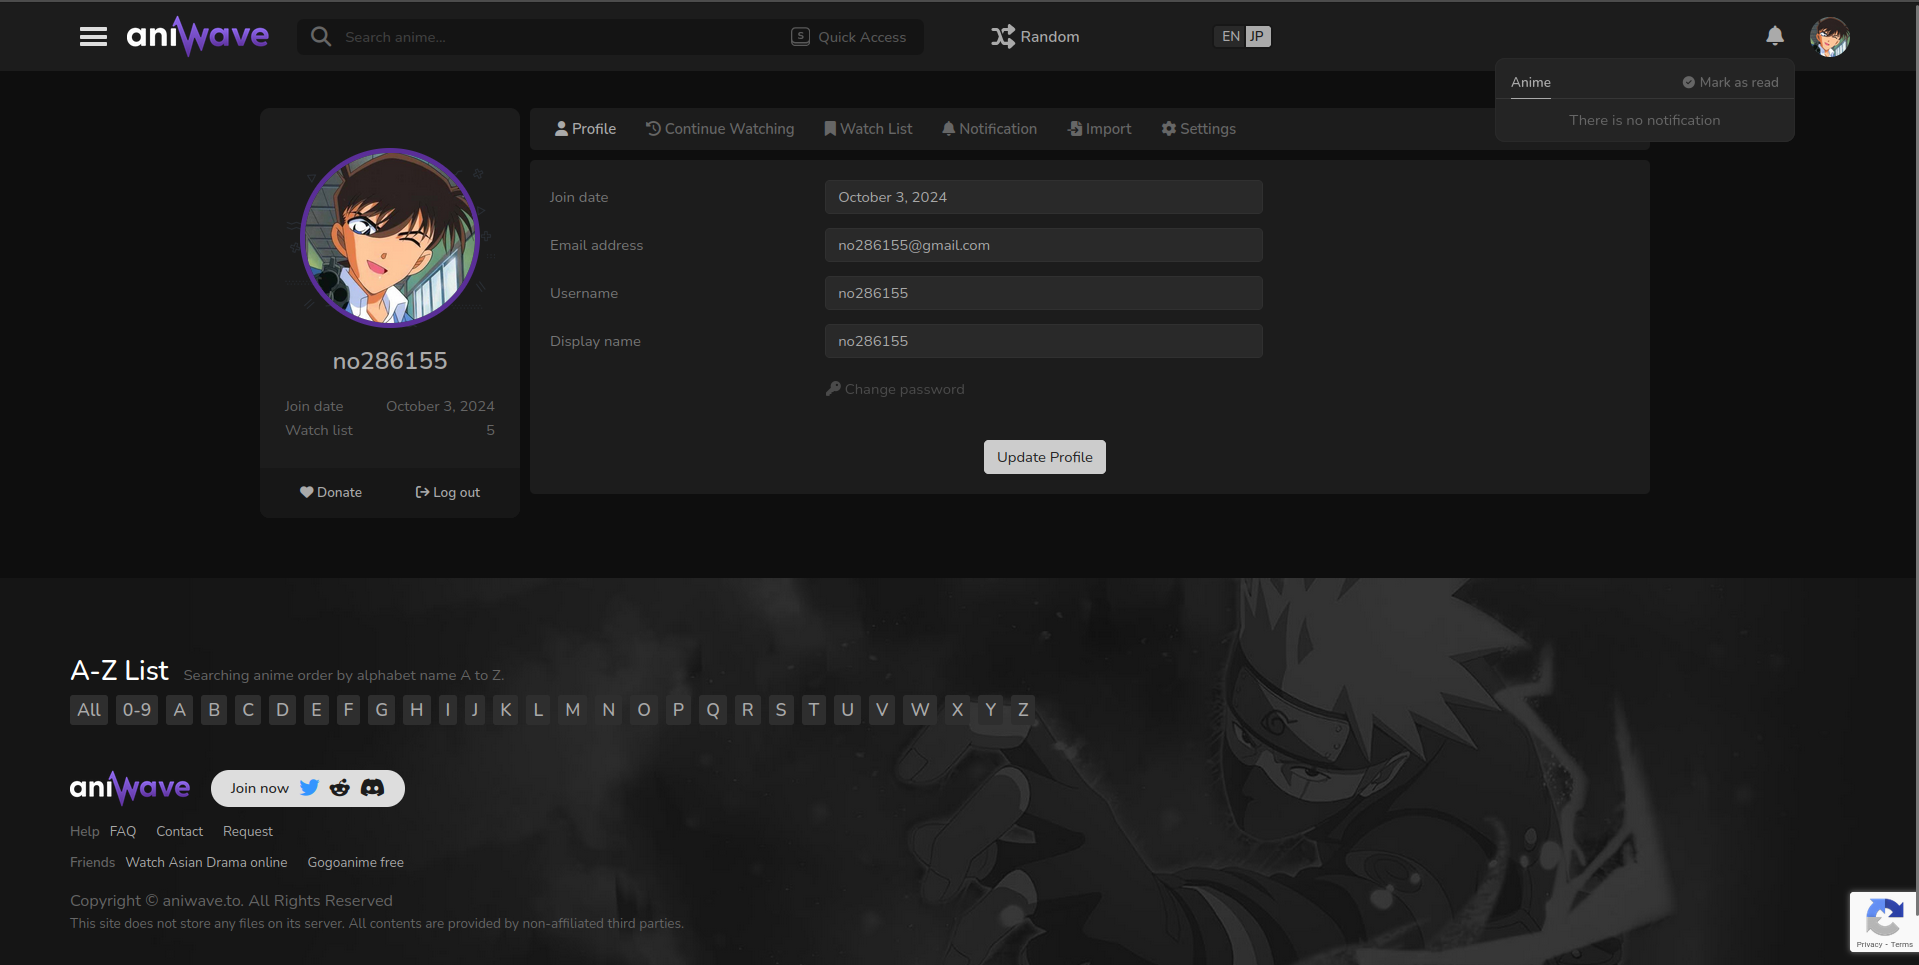The width and height of the screenshot is (1919, 965).
Task: Log out of the account
Action: tap(448, 492)
